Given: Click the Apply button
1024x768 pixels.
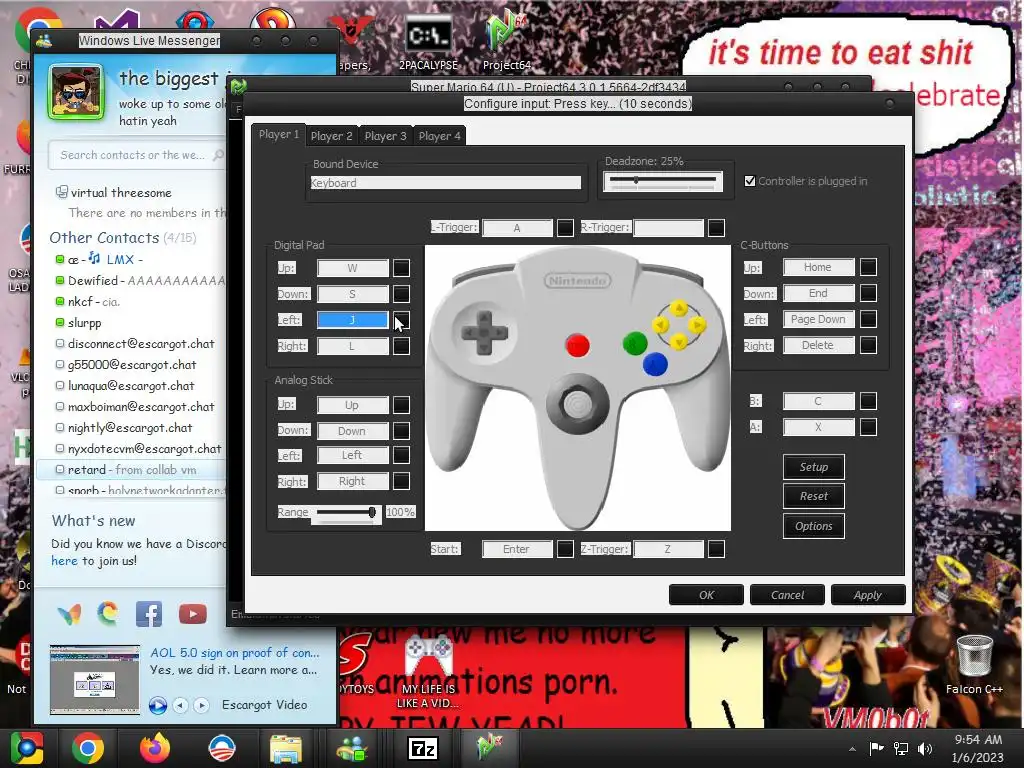Looking at the screenshot, I should coord(868,595).
